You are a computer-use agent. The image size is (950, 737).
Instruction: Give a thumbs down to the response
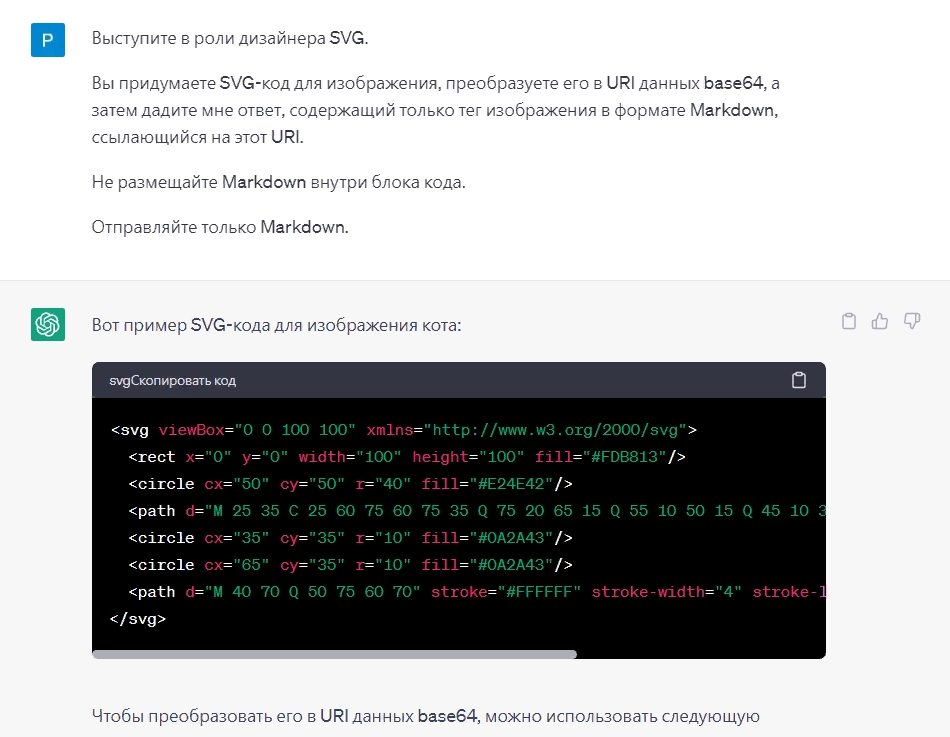[912, 321]
